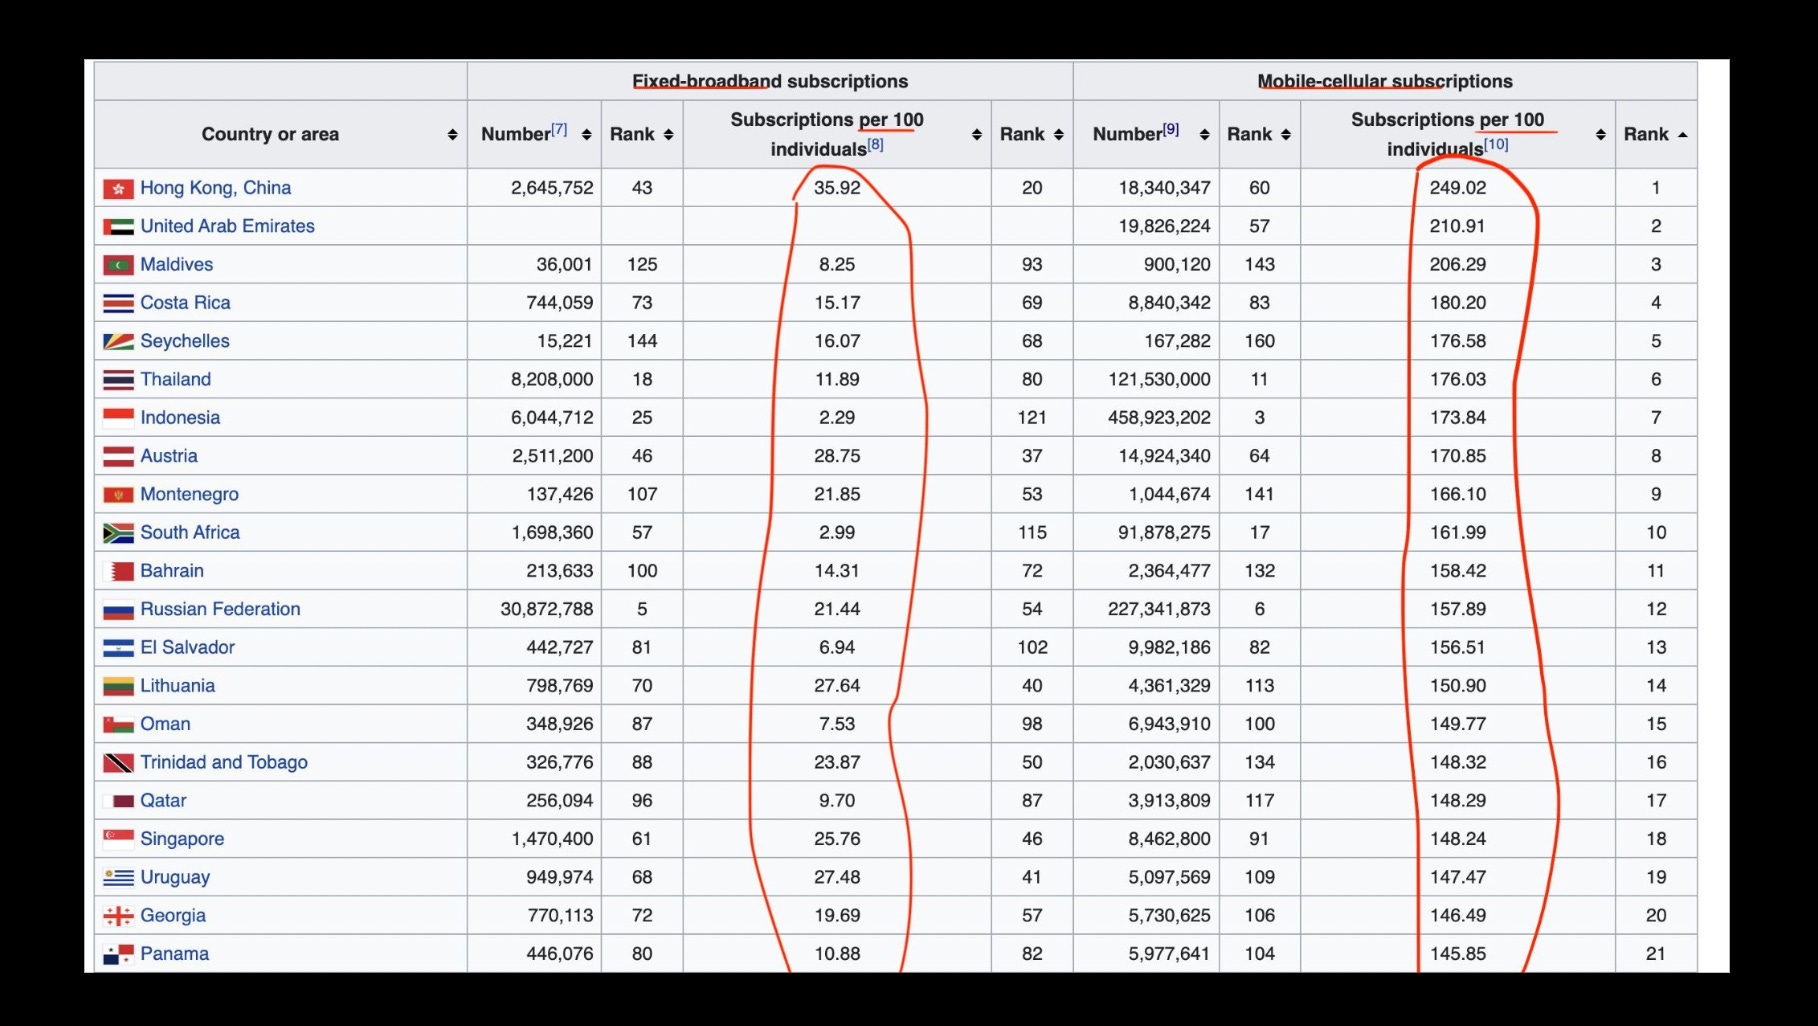Click the United Arab Emirates flag icon

tap(118, 227)
